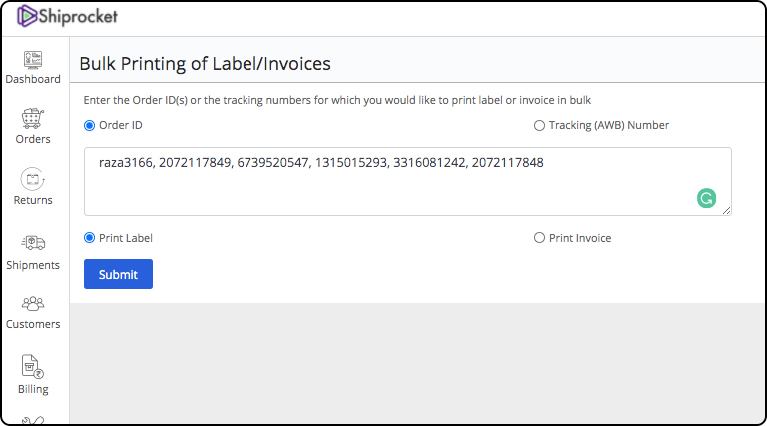767x426 pixels.
Task: Click the green Grammarly icon in textbox
Action: (706, 198)
